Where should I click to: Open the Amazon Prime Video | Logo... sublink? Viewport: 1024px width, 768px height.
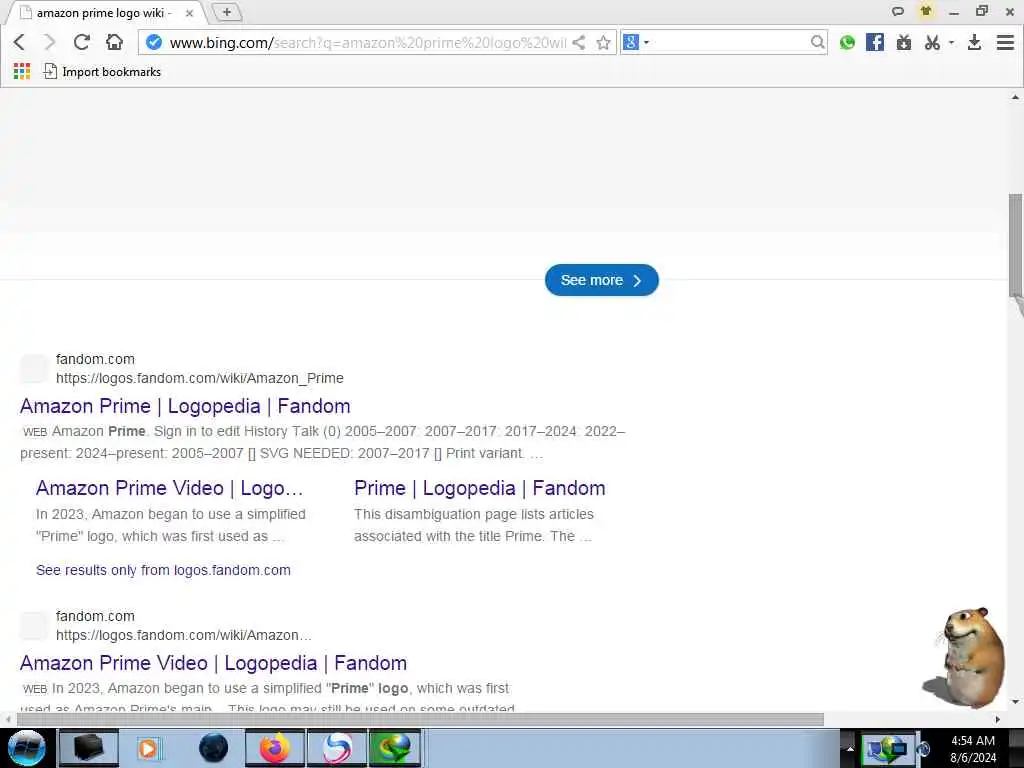[169, 488]
